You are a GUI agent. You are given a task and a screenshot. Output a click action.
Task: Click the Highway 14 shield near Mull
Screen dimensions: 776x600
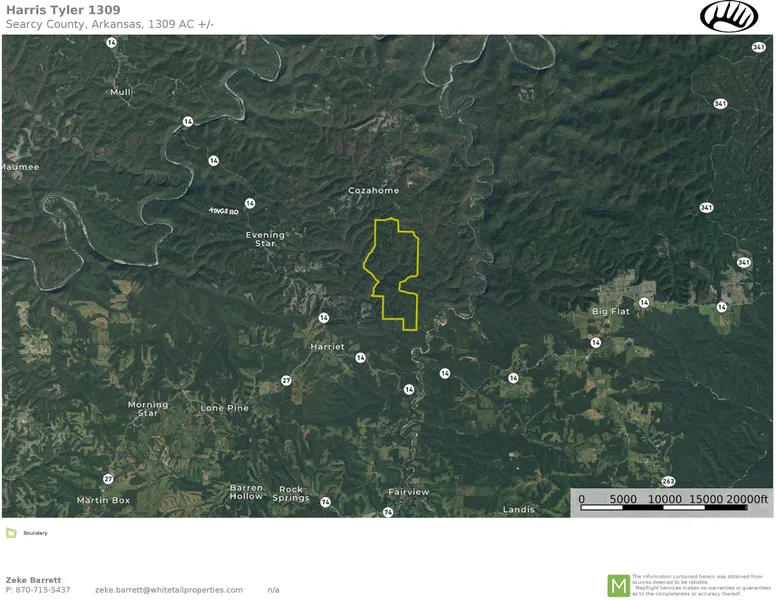pos(111,43)
